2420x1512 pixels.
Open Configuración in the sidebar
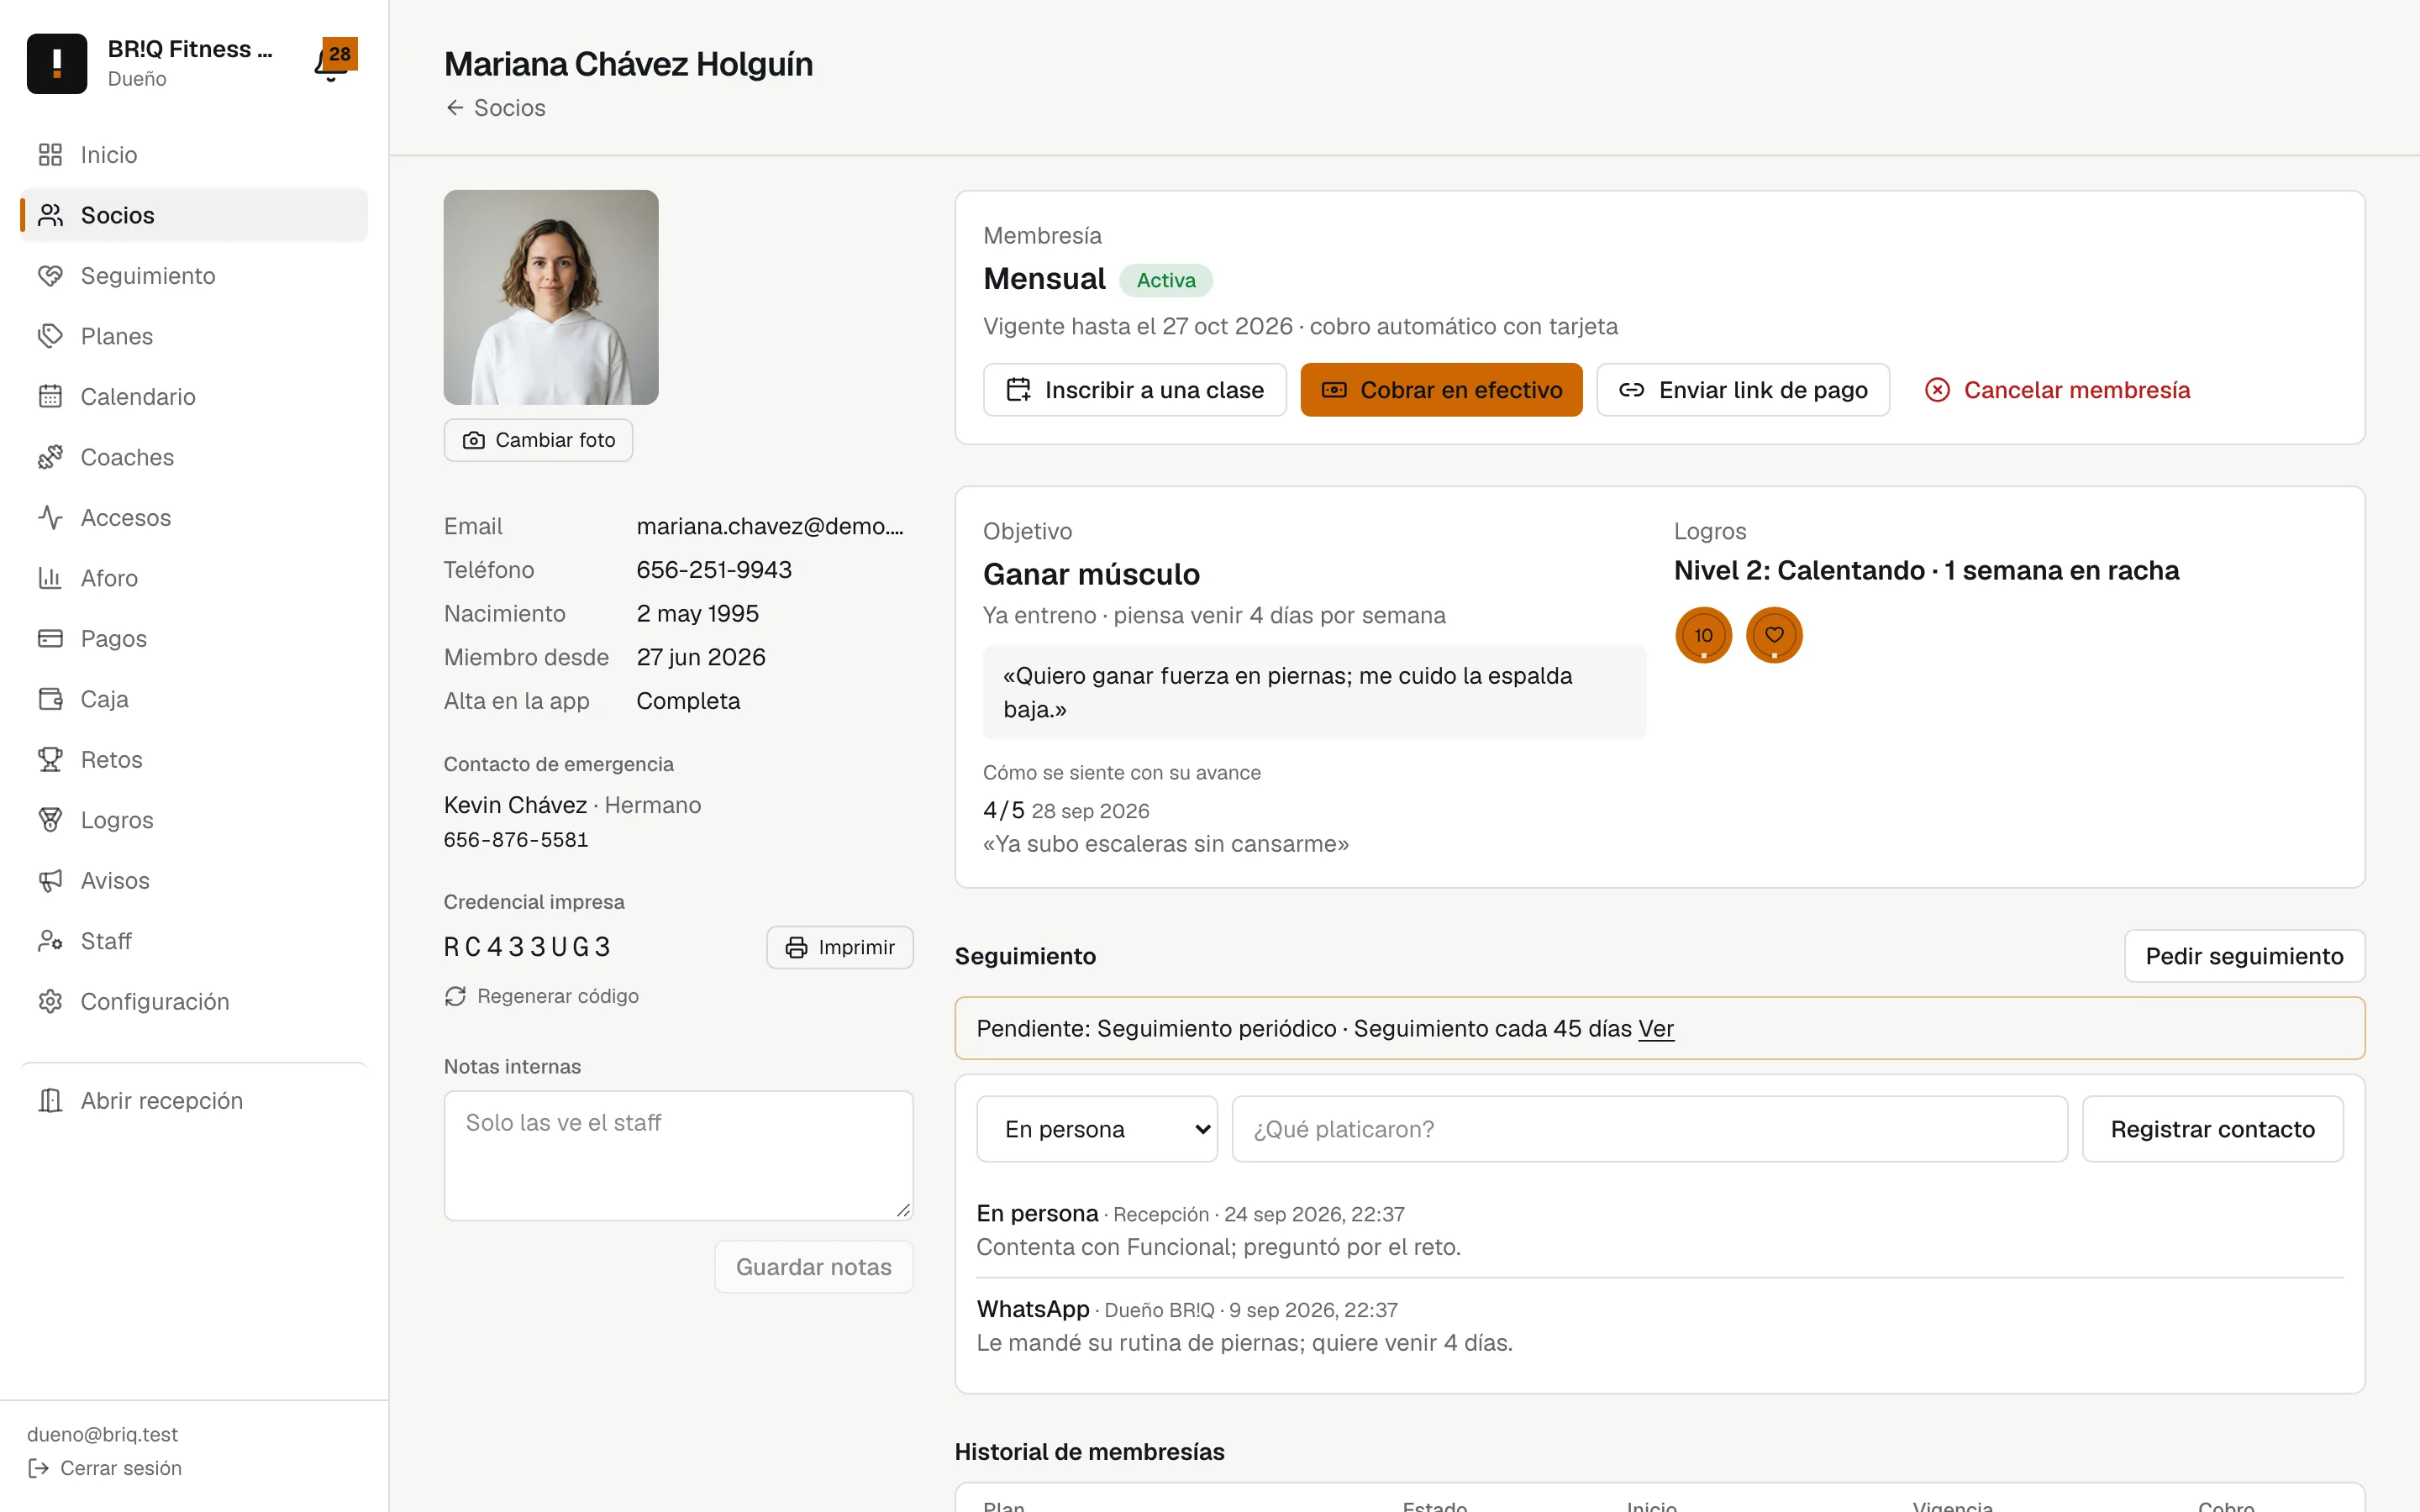click(x=194, y=1002)
